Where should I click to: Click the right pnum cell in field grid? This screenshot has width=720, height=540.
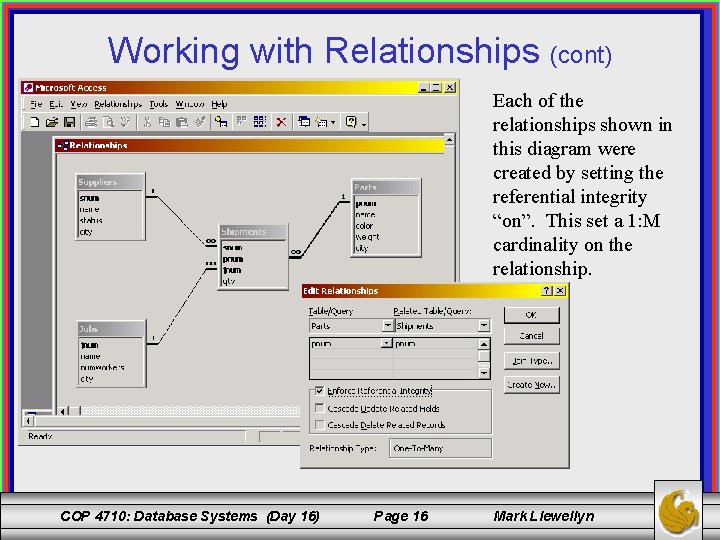[435, 343]
